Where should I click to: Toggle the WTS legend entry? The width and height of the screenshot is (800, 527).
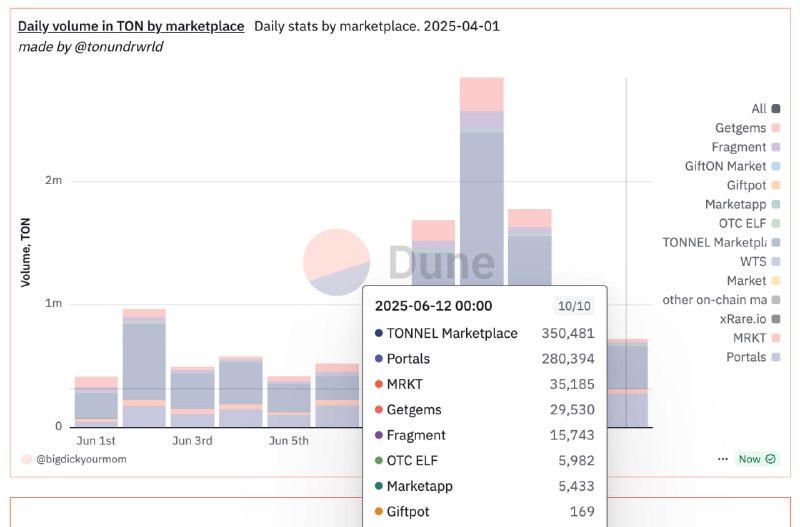pyautogui.click(x=760, y=262)
